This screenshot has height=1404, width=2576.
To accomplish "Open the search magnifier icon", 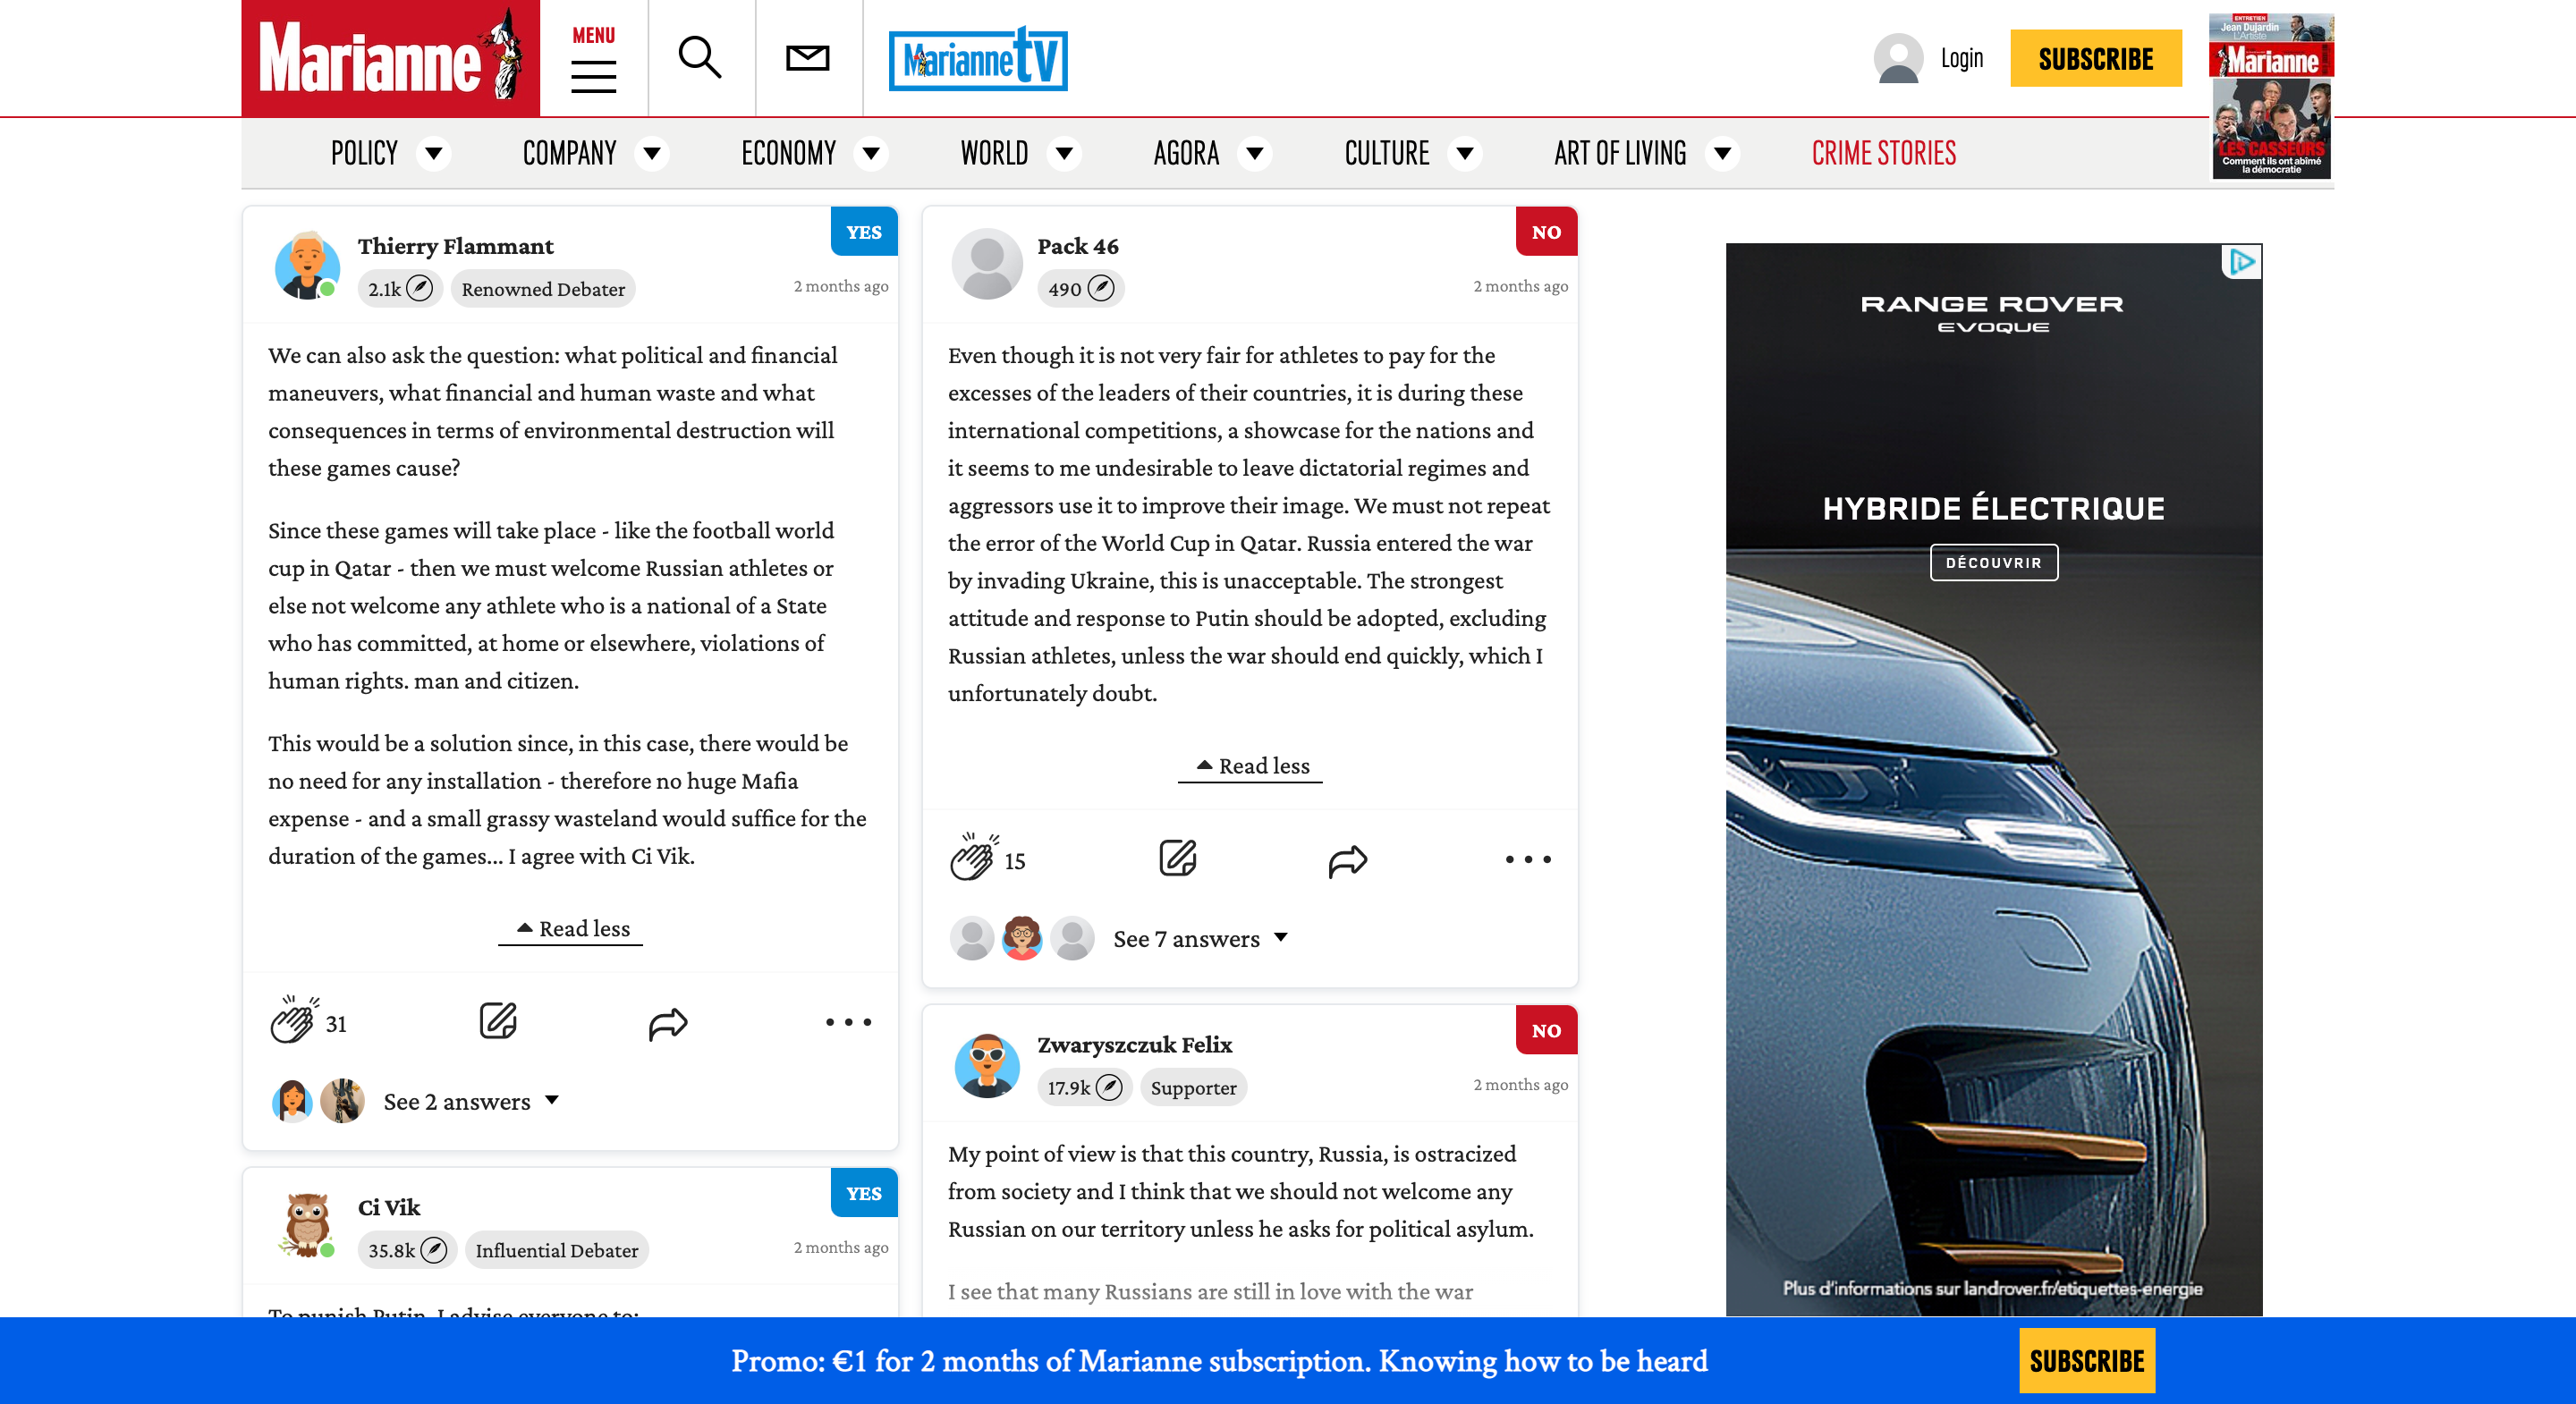I will [x=699, y=58].
